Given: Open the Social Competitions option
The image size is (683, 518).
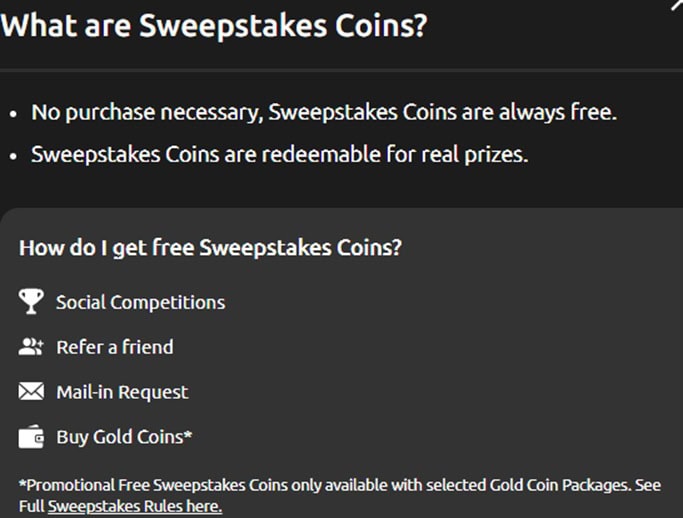Looking at the screenshot, I should tap(141, 302).
